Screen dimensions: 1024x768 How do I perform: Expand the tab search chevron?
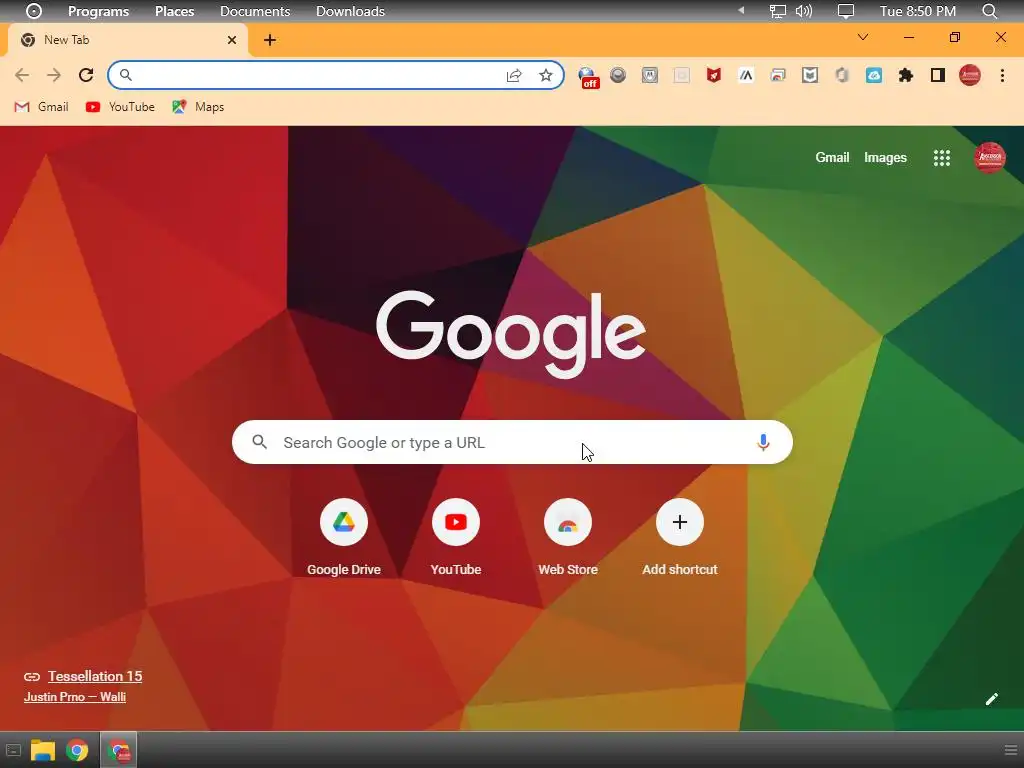tap(863, 37)
